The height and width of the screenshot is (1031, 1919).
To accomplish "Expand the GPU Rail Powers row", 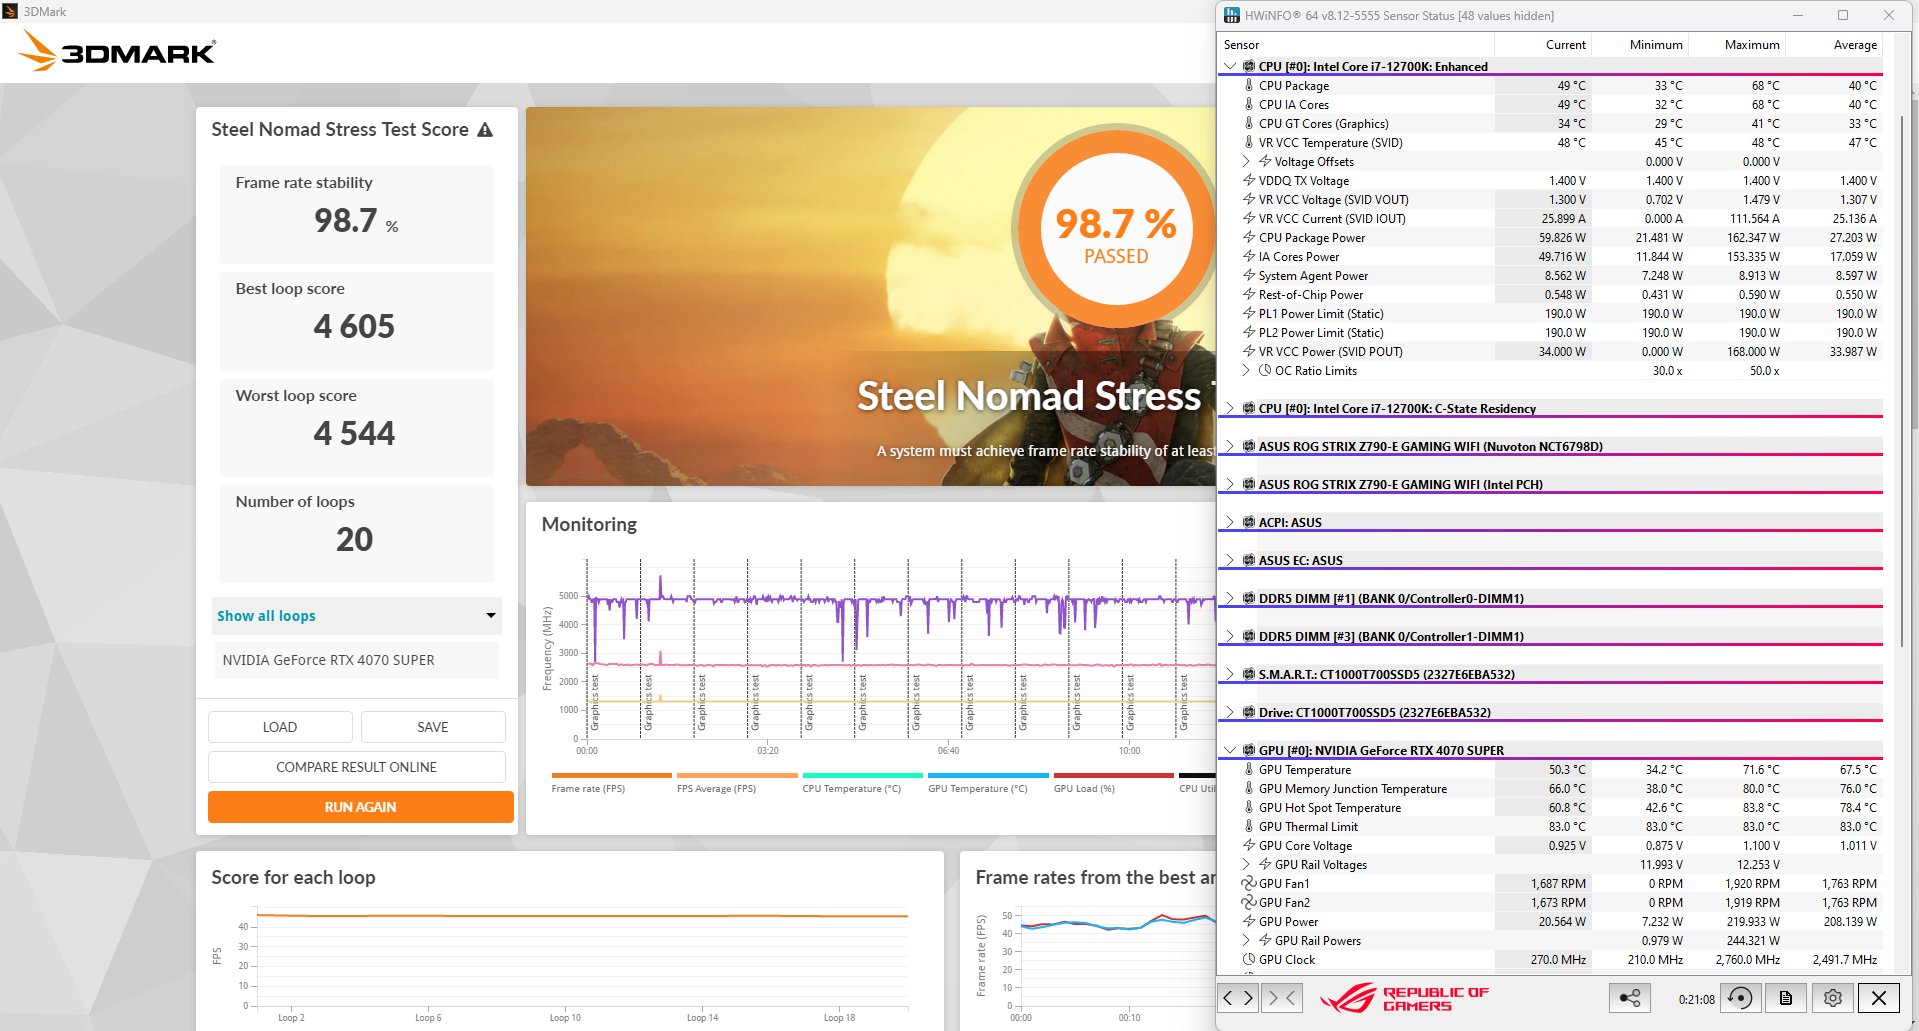I will [x=1246, y=940].
